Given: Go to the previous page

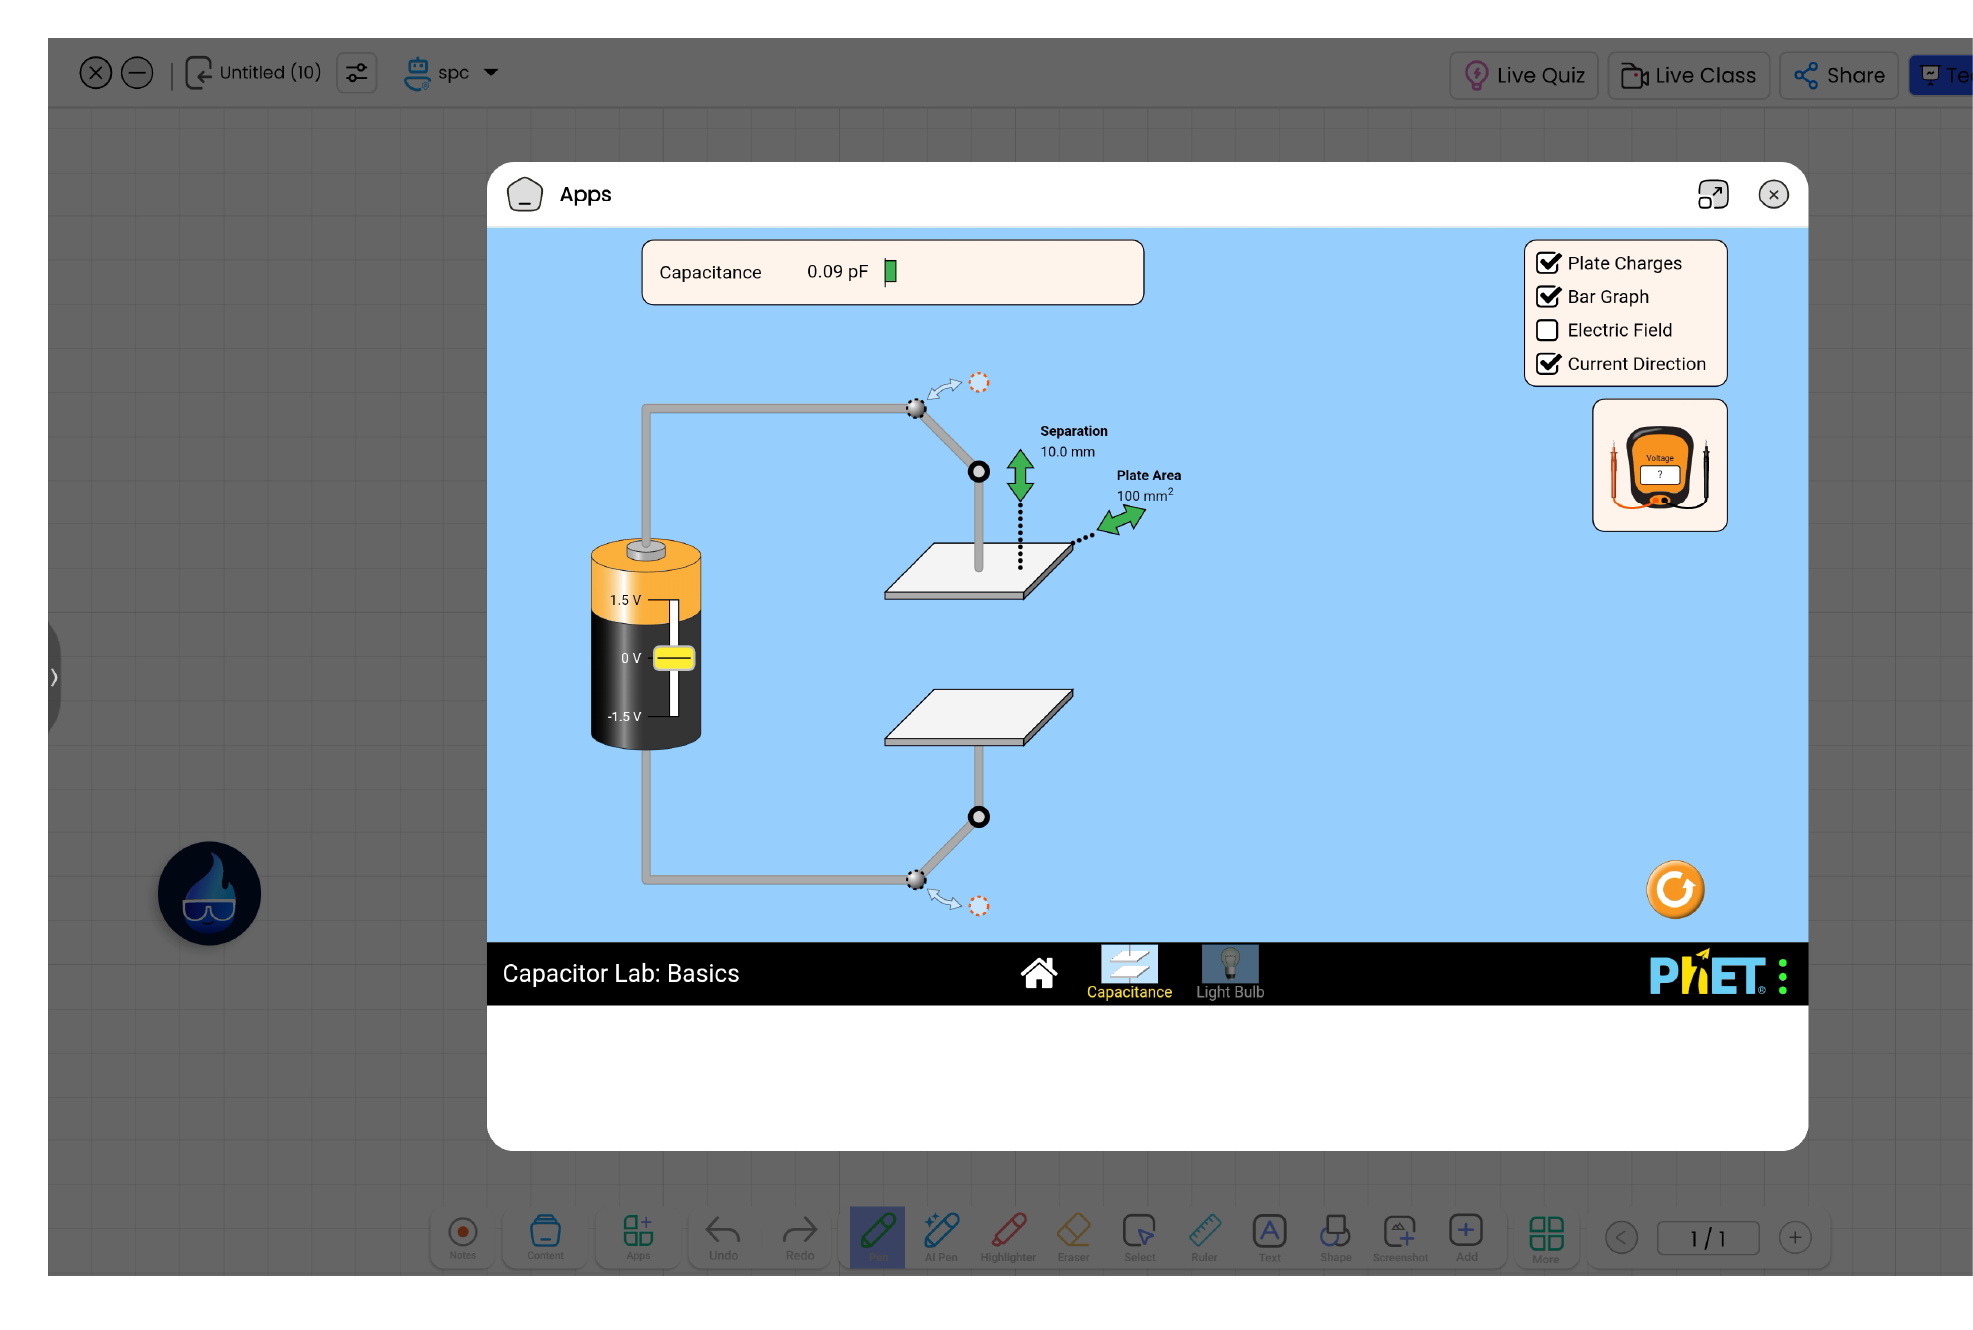Looking at the screenshot, I should pos(1621,1238).
